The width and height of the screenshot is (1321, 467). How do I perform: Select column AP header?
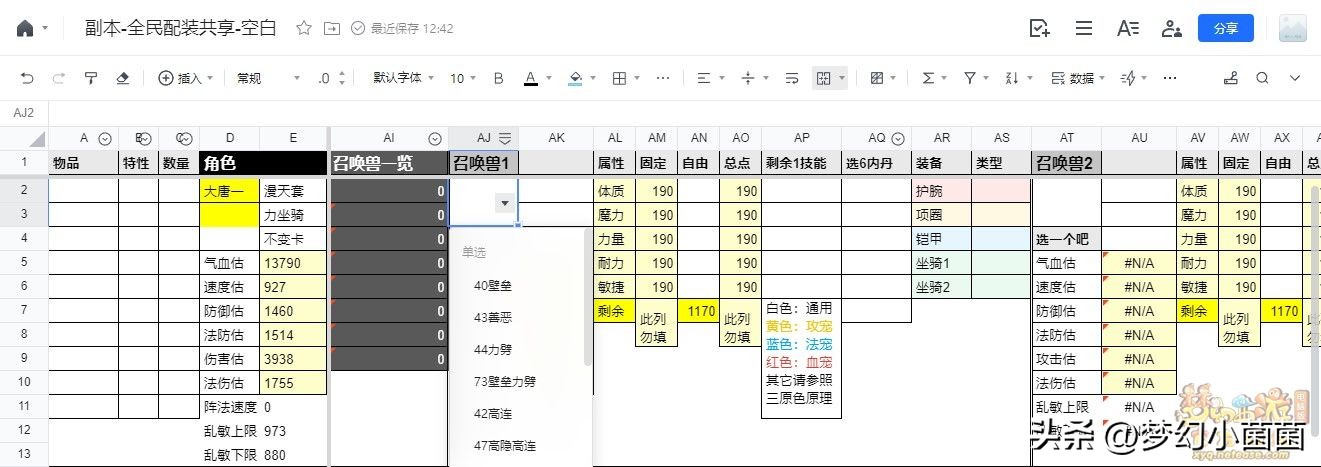pyautogui.click(x=801, y=139)
